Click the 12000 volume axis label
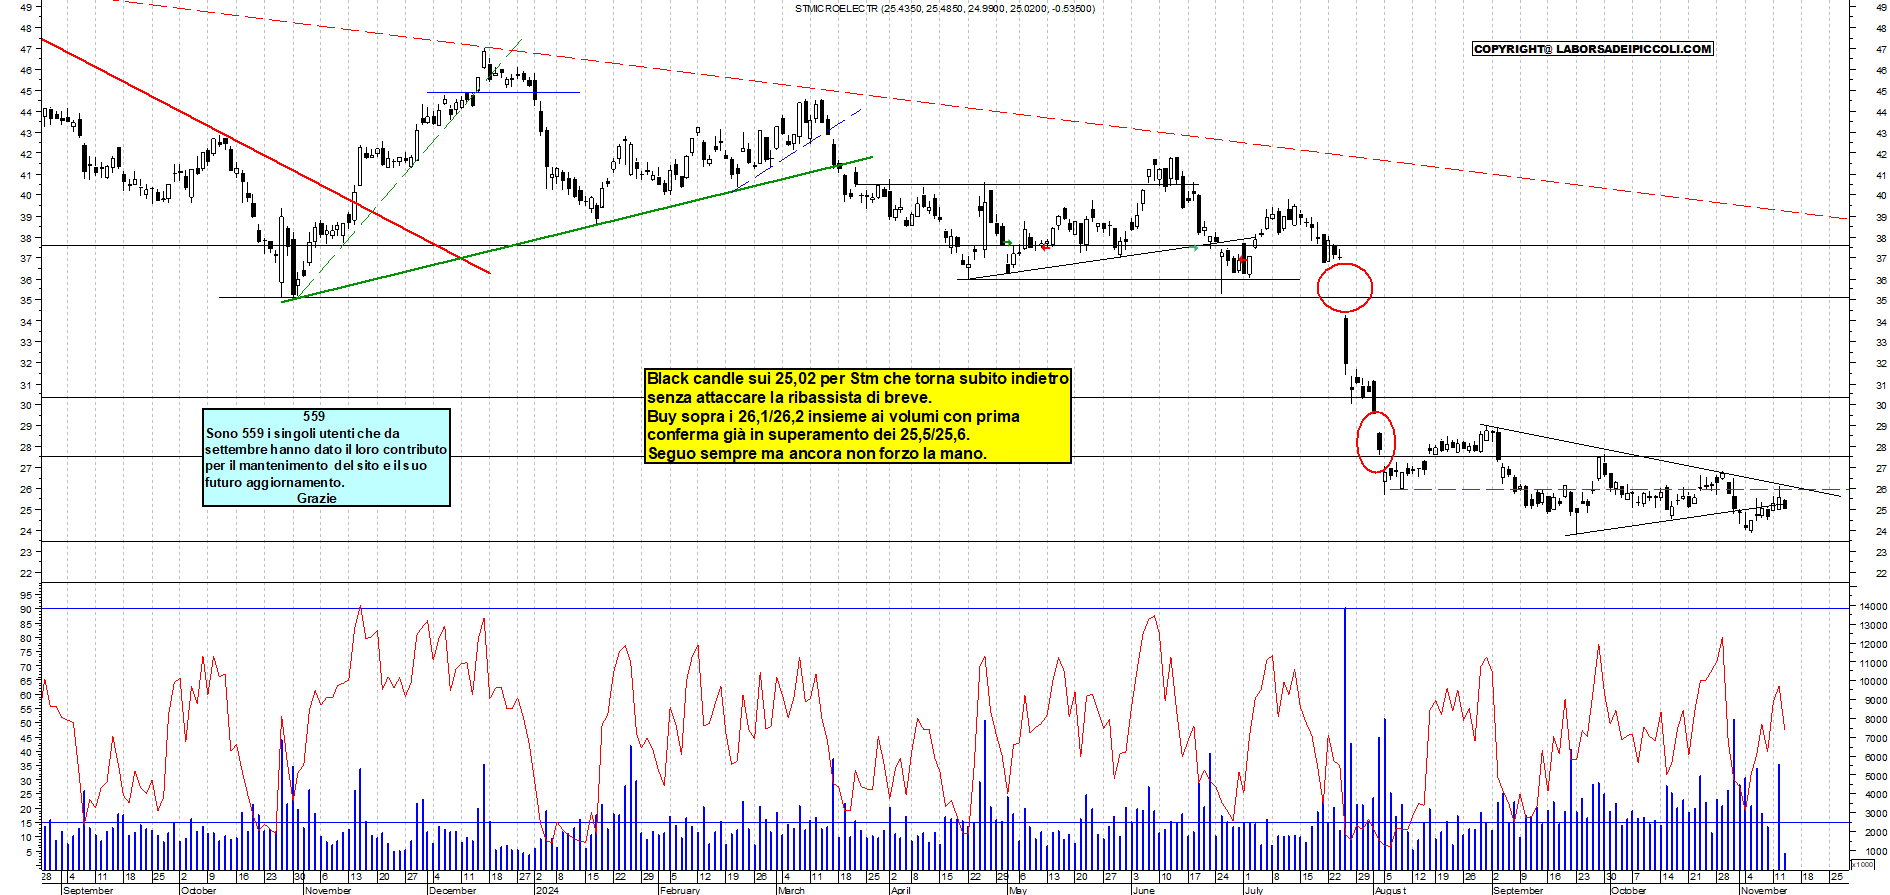 click(x=1873, y=645)
